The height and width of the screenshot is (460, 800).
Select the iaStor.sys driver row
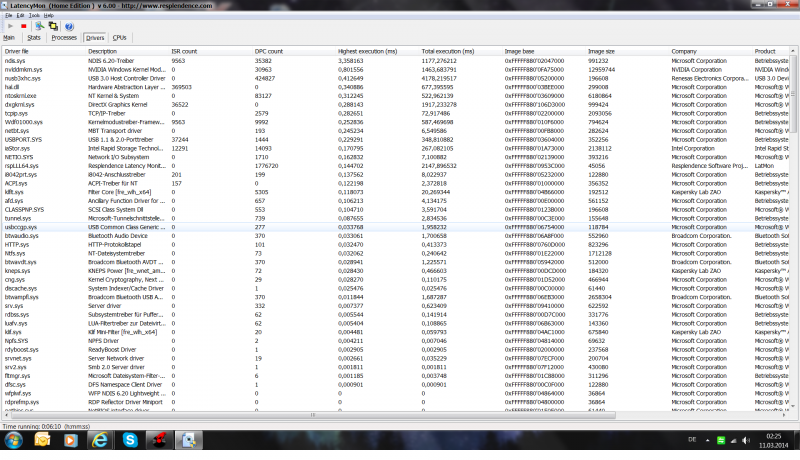395,148
